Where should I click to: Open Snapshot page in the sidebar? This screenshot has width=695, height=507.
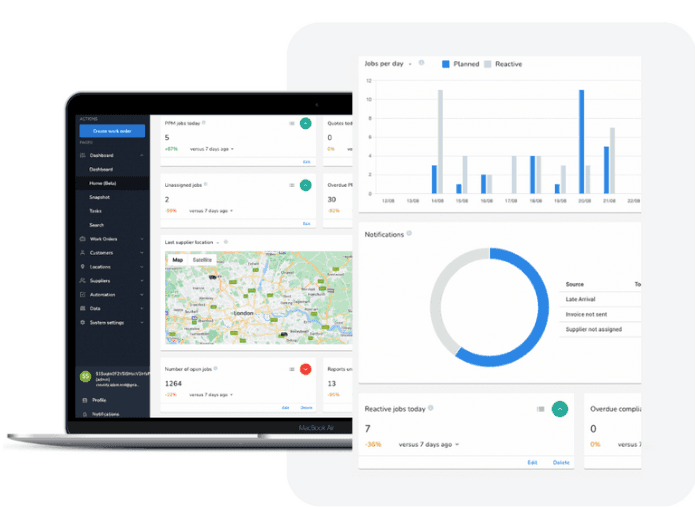pyautogui.click(x=99, y=197)
